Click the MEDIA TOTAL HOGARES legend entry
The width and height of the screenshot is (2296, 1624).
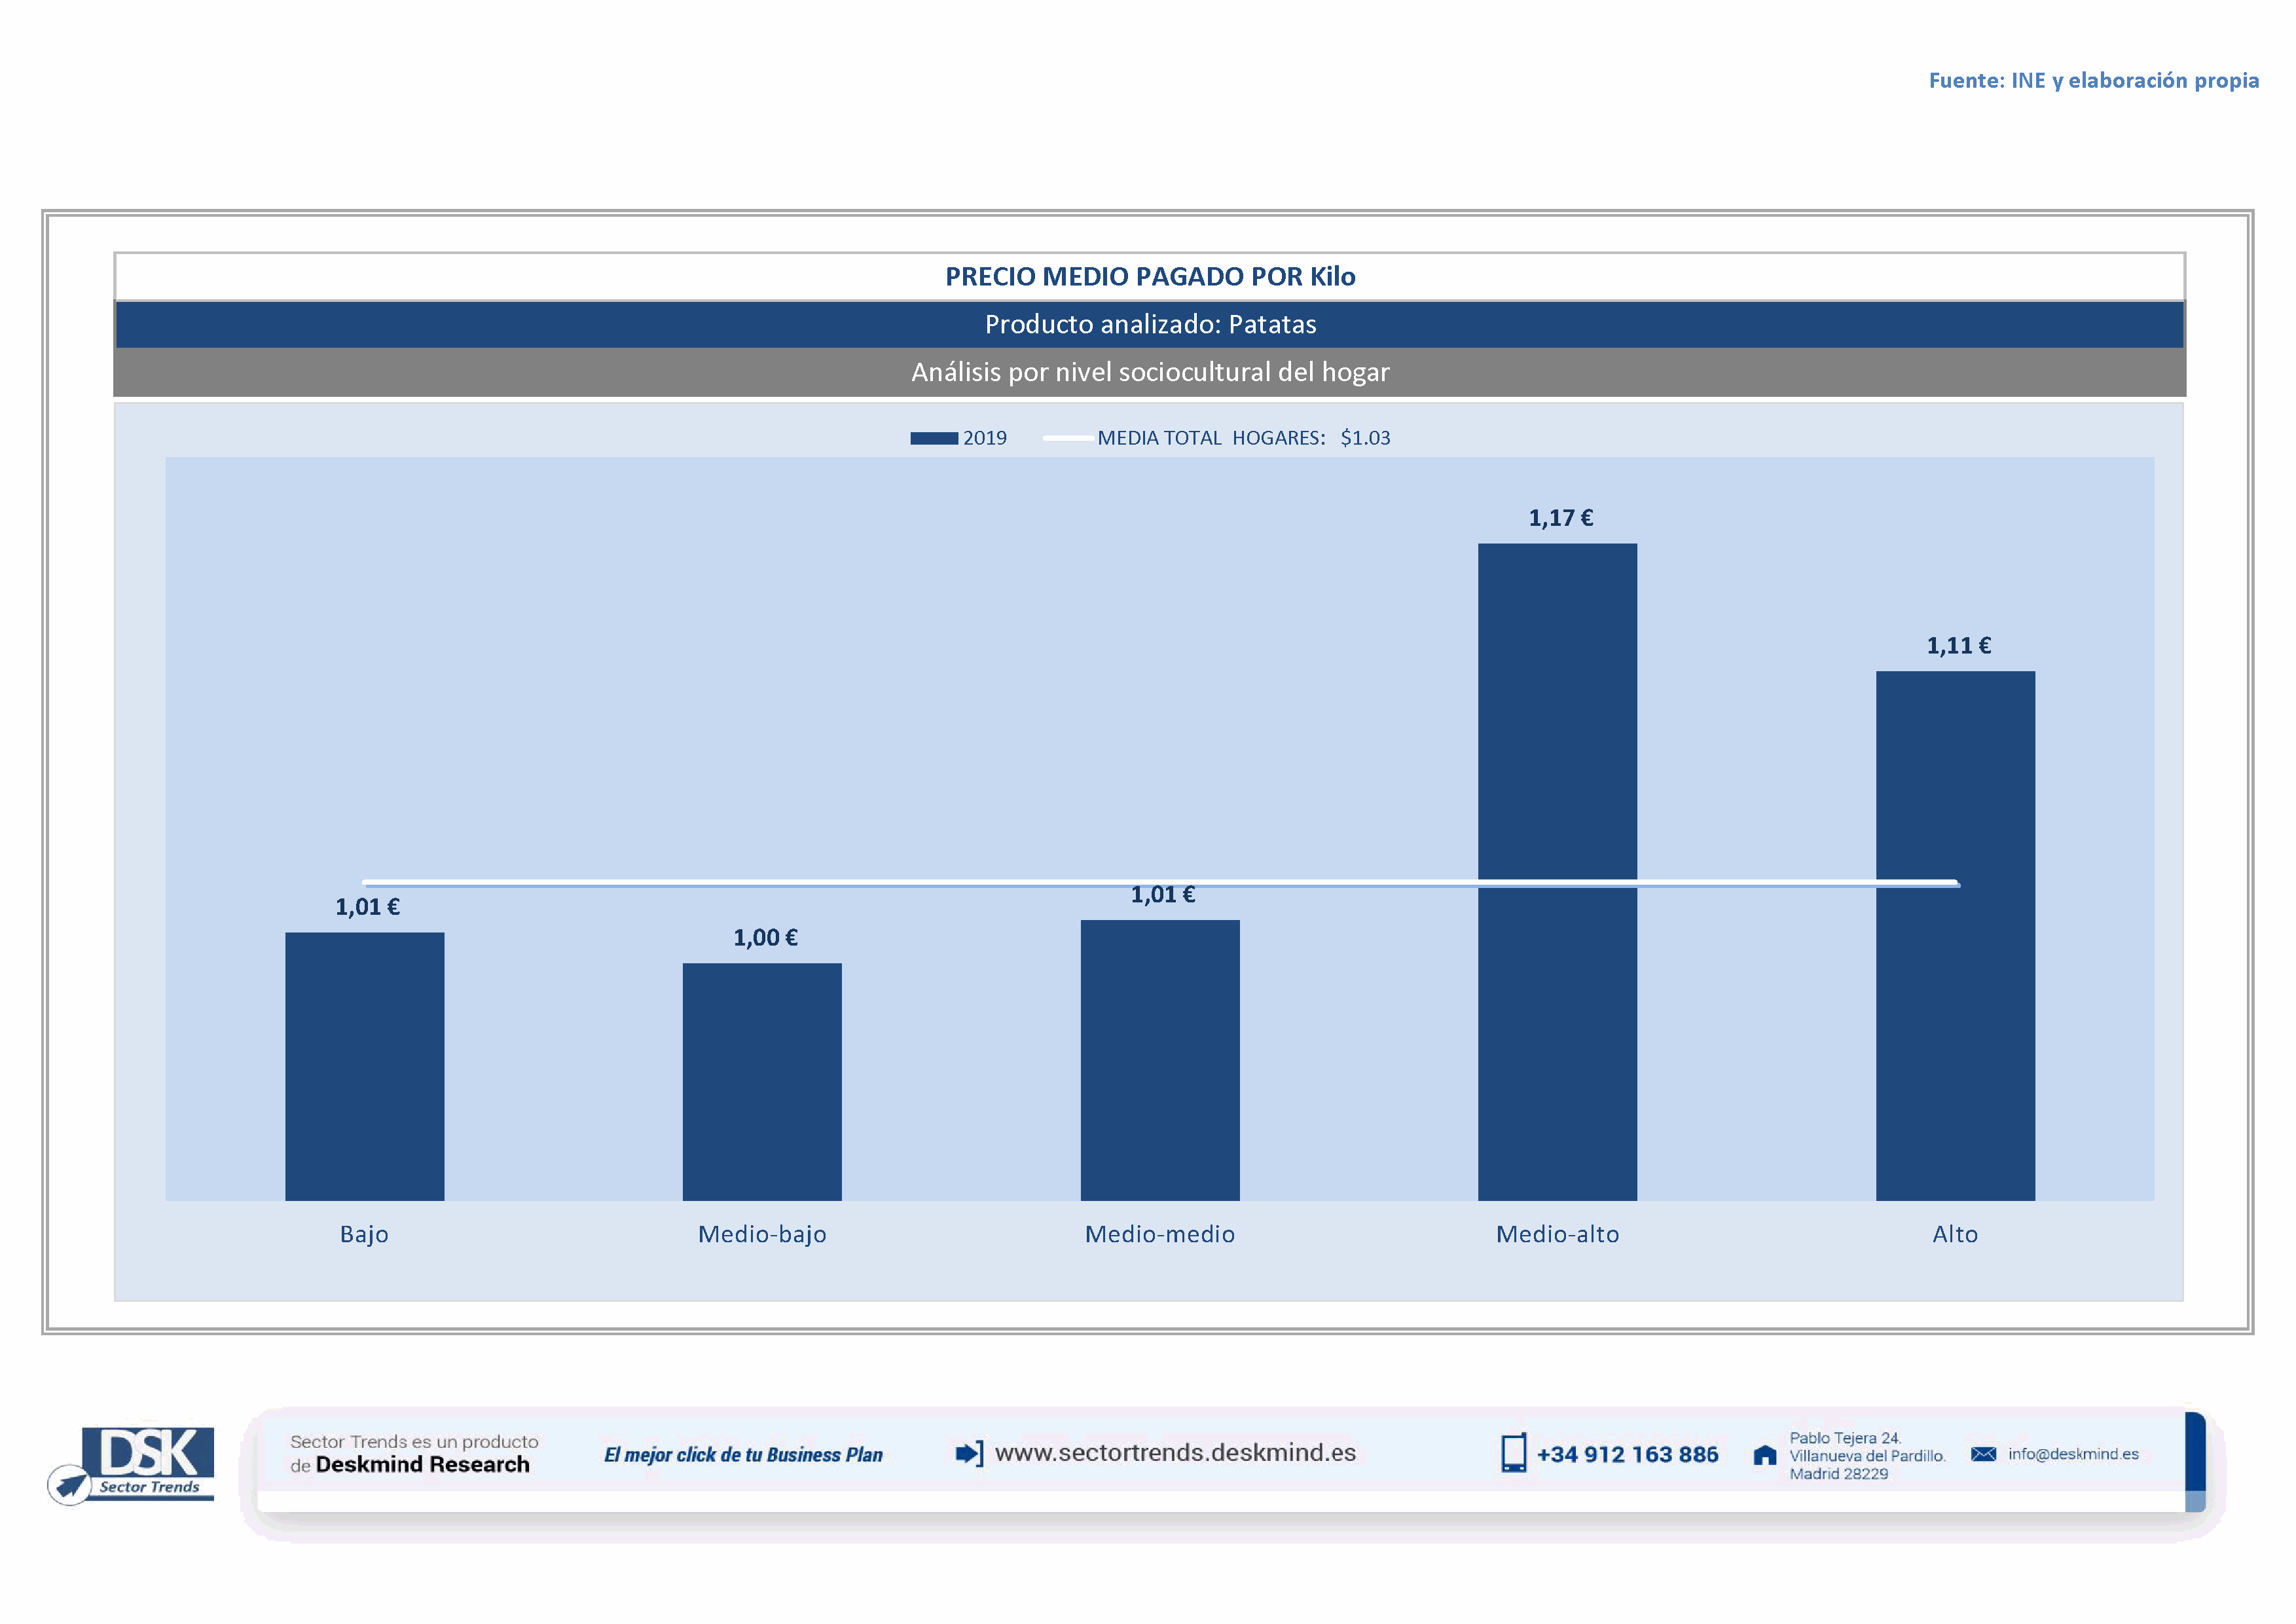coord(1242,438)
